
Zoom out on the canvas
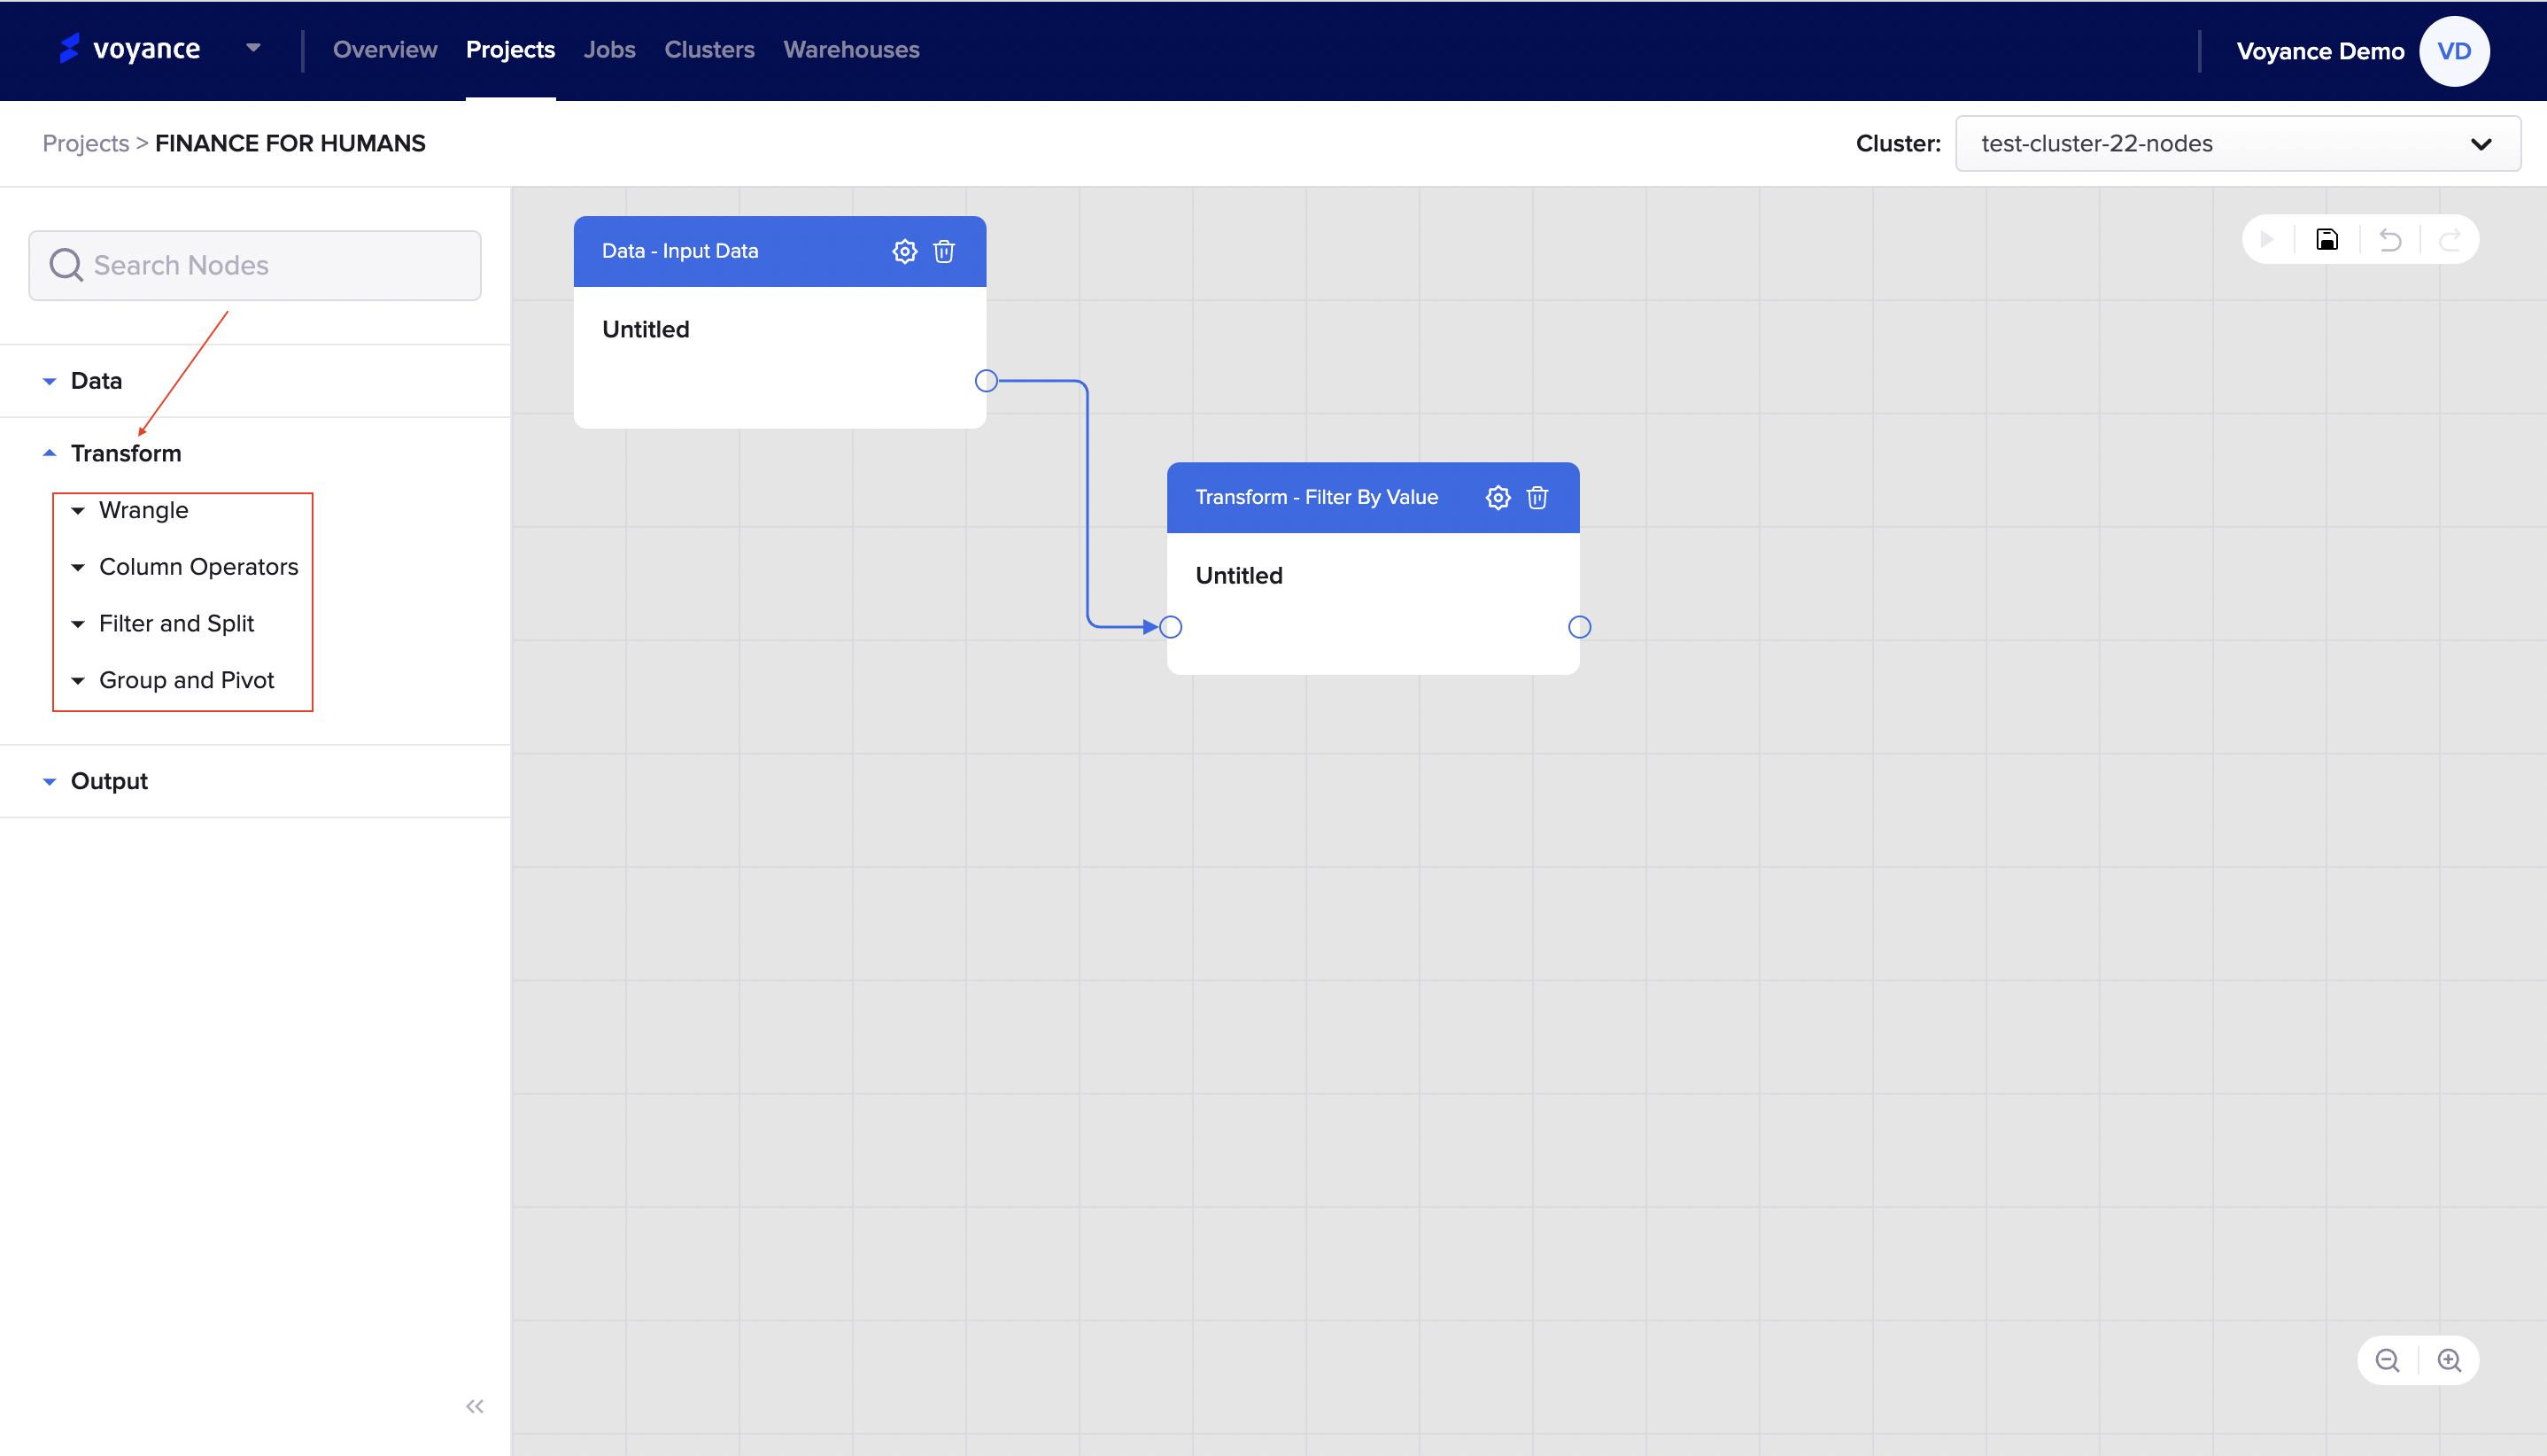pyautogui.click(x=2387, y=1360)
